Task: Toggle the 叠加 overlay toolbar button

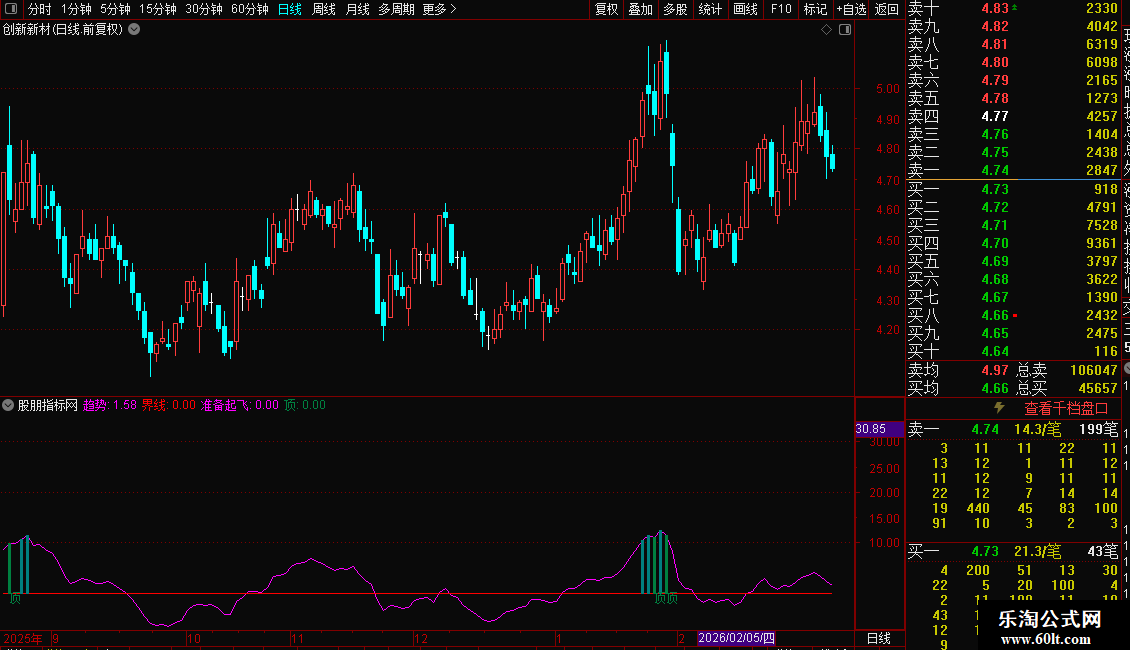Action: coord(640,9)
